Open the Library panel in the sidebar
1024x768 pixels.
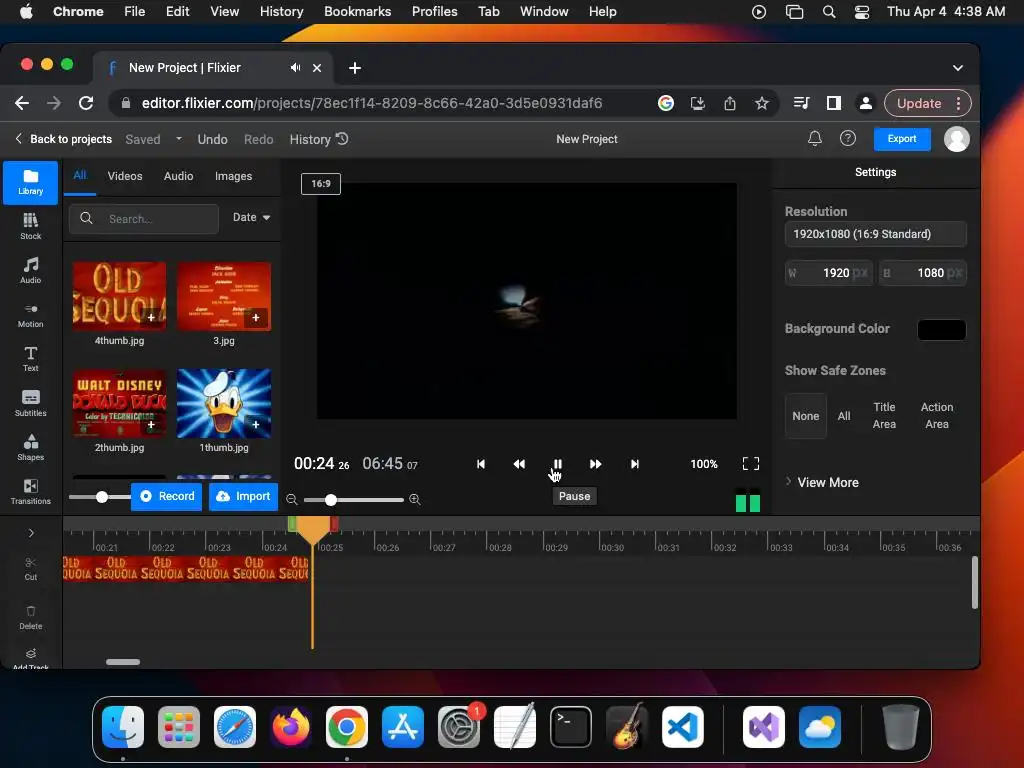click(x=31, y=182)
